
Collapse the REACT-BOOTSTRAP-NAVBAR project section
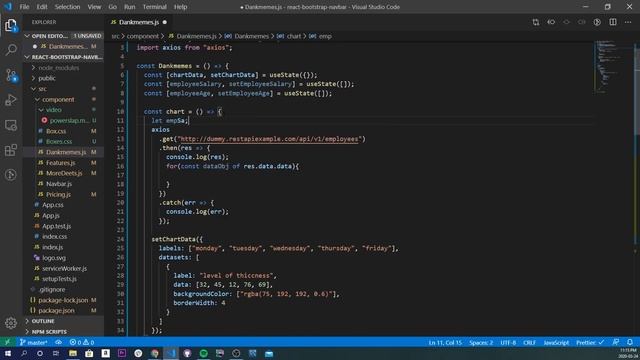pyautogui.click(x=63, y=57)
